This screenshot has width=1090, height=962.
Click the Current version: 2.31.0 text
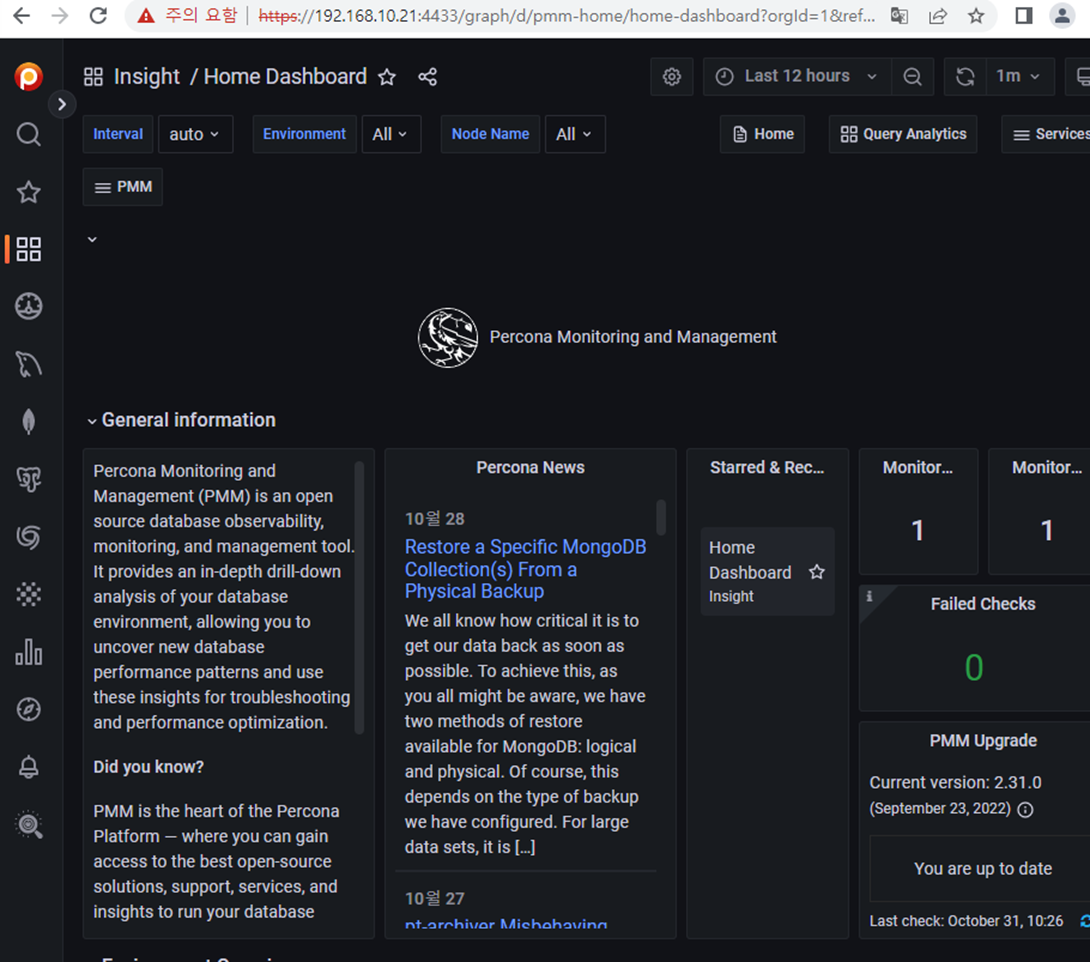(955, 783)
